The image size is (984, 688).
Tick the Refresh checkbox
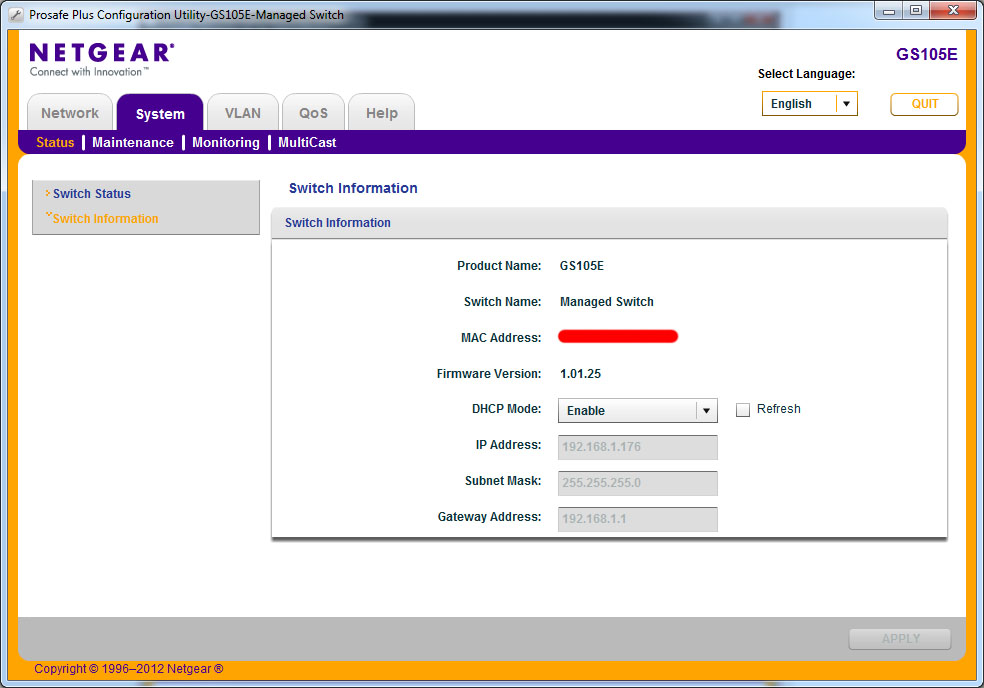pos(743,410)
